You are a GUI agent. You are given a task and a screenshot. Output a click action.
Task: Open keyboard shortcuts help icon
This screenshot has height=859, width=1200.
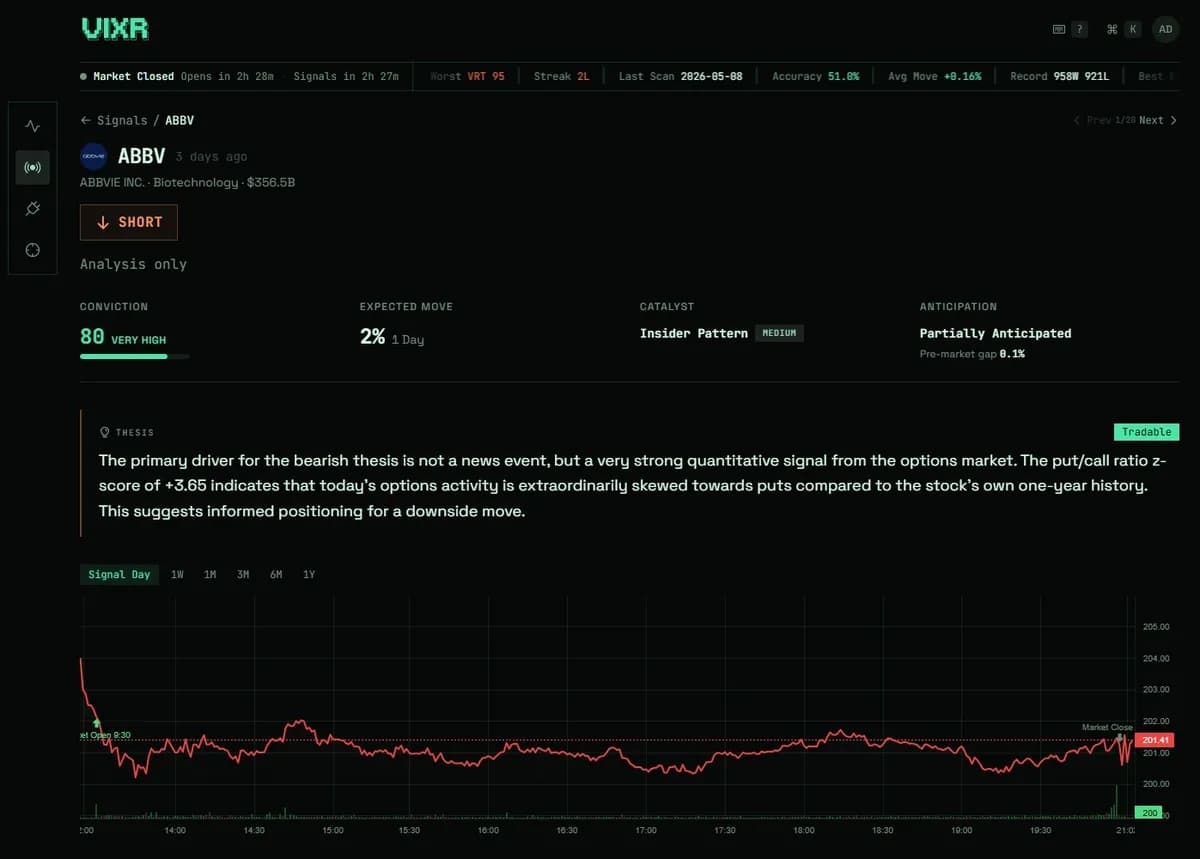pyautogui.click(x=1070, y=30)
